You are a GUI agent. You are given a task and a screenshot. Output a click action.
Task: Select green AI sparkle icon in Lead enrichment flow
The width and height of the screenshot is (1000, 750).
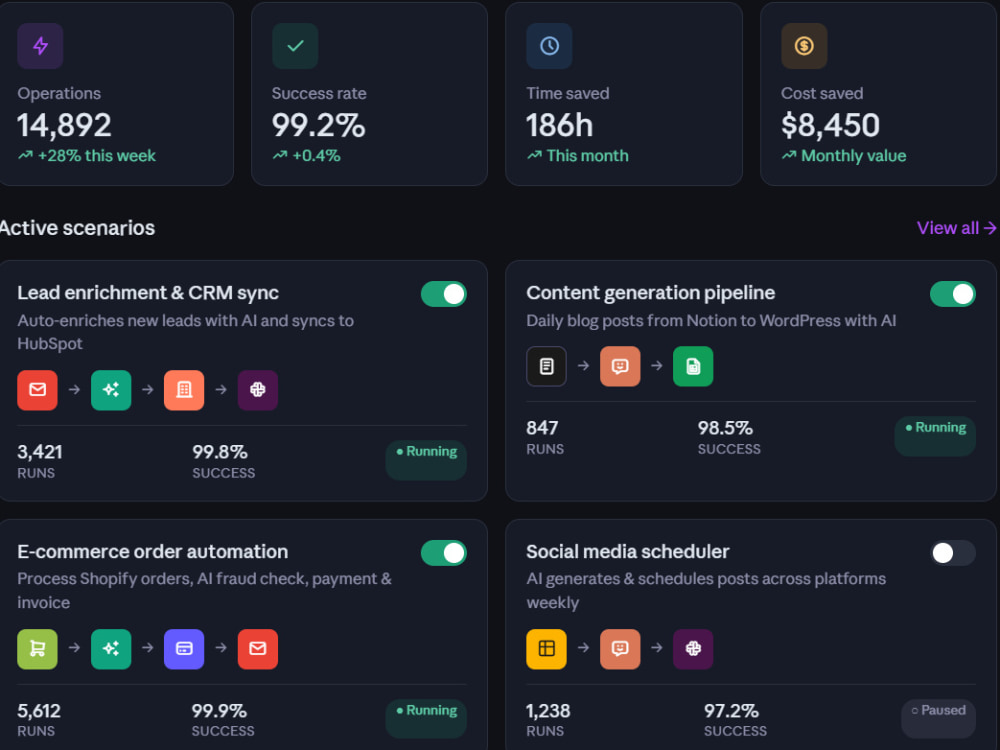click(111, 390)
